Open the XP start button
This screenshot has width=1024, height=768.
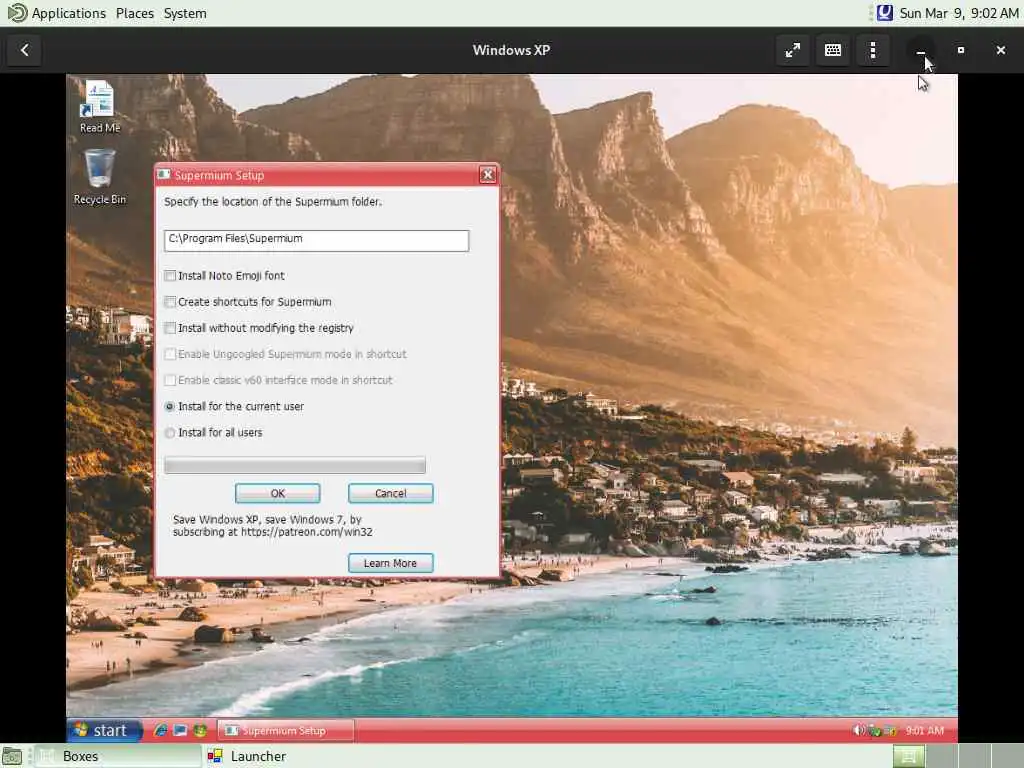coord(104,730)
